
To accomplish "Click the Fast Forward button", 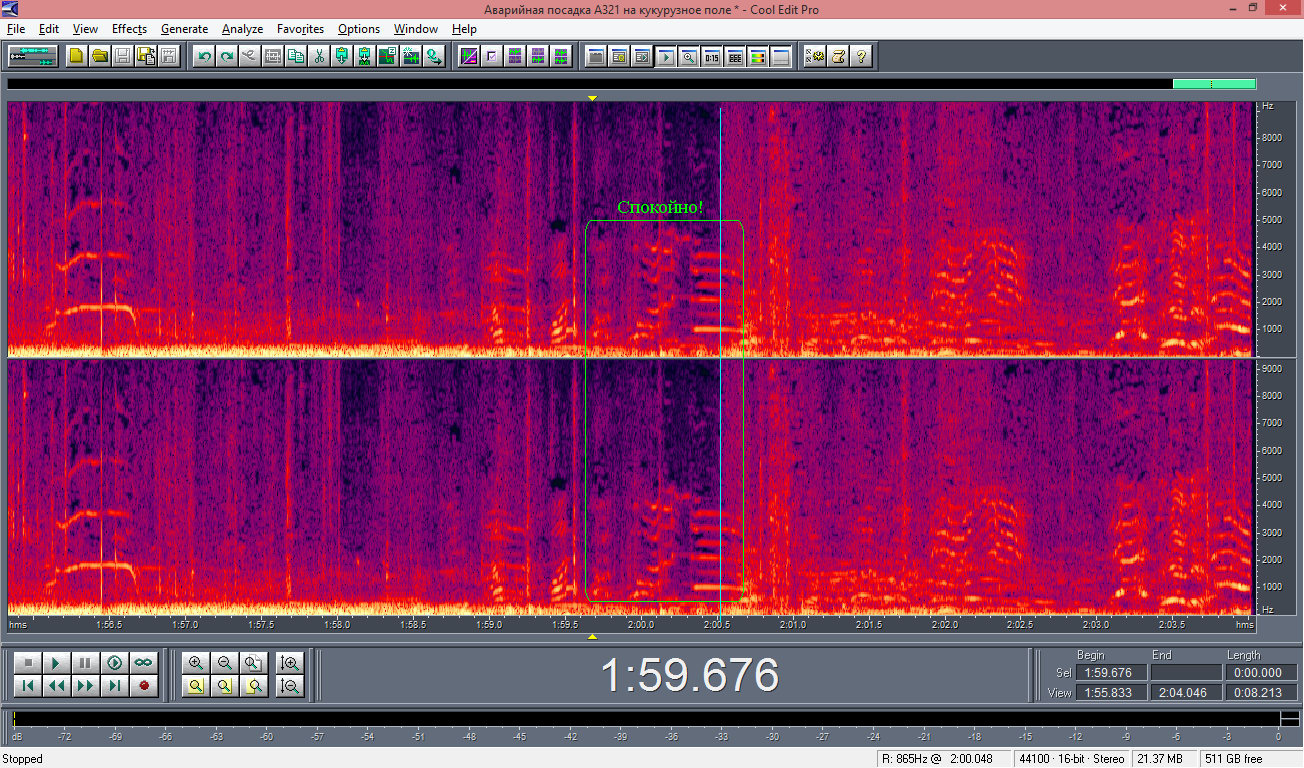I will [86, 685].
